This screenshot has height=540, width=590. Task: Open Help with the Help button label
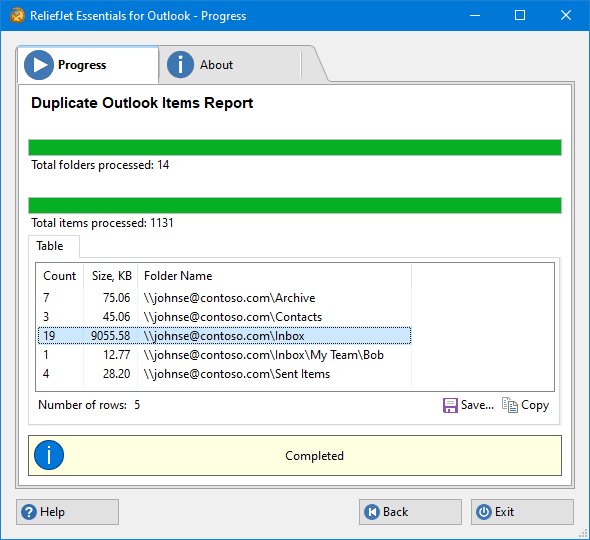tap(52, 512)
